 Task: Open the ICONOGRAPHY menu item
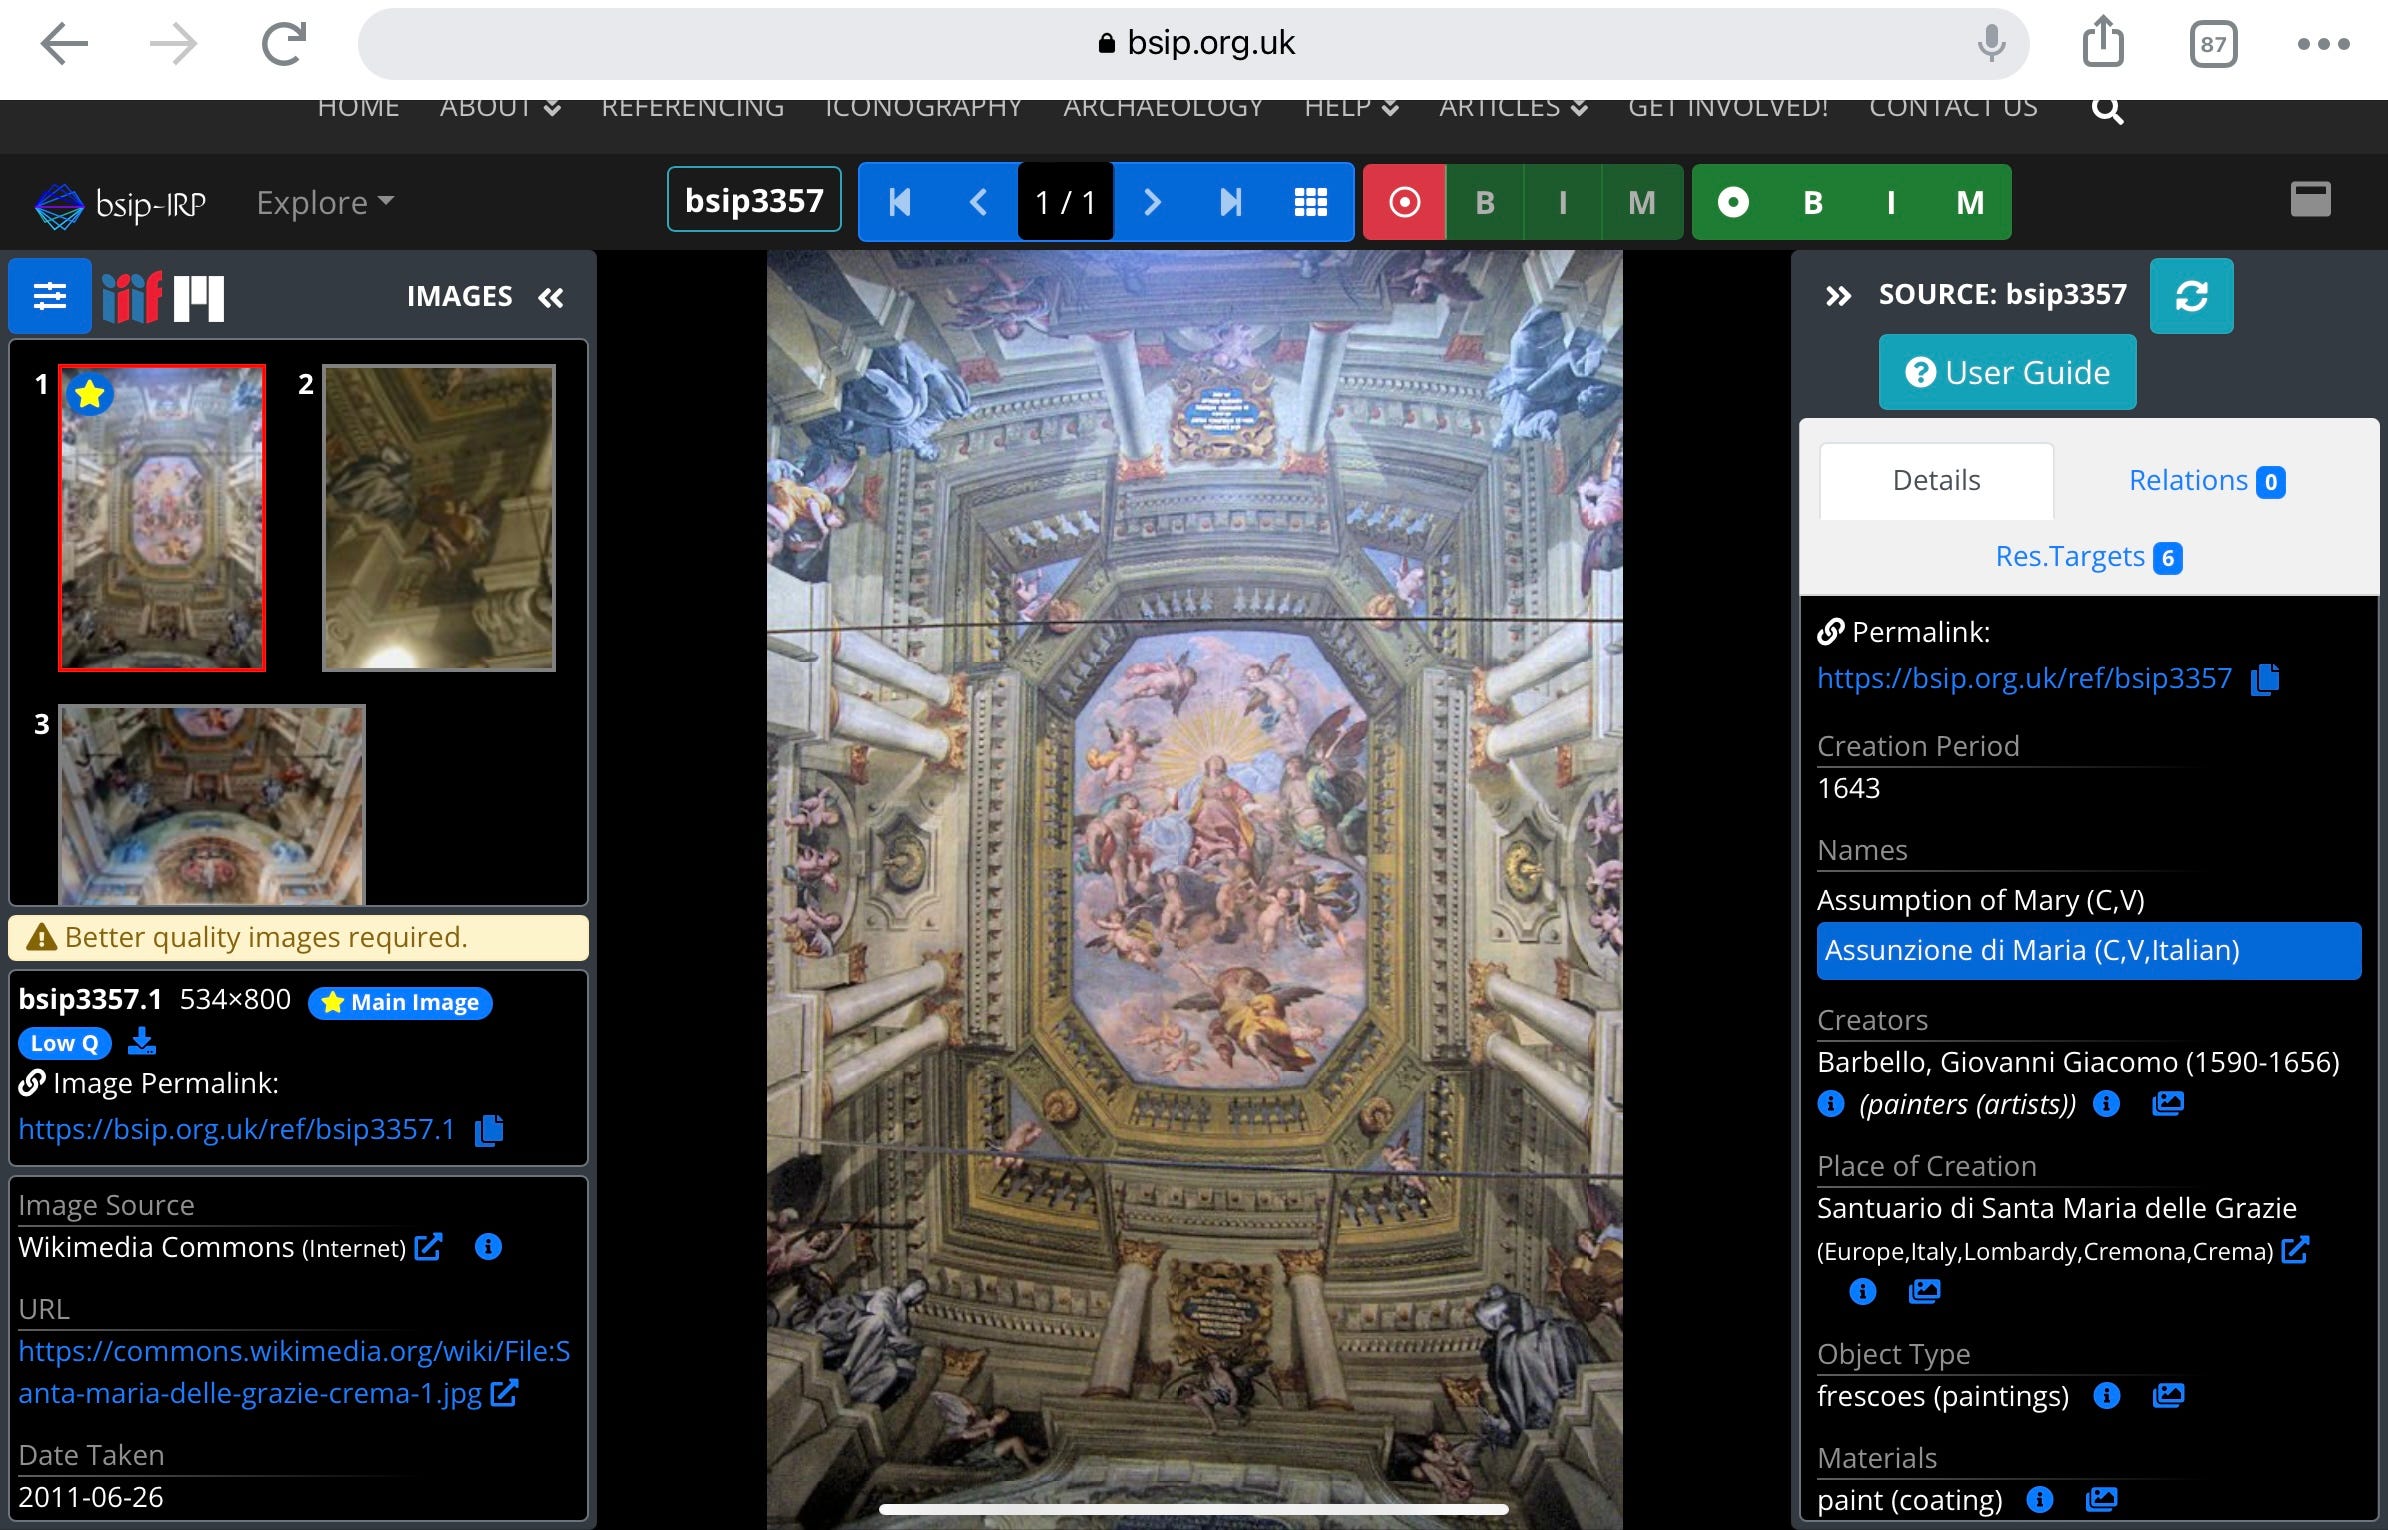click(923, 108)
